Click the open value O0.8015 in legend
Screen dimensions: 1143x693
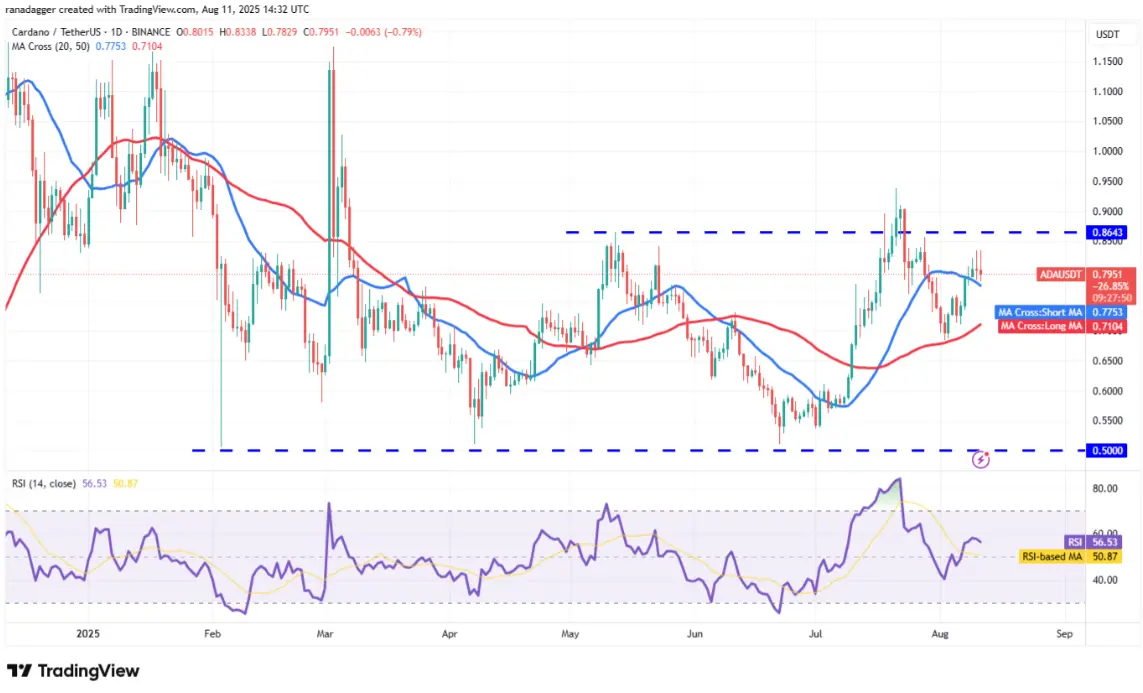click(x=195, y=32)
